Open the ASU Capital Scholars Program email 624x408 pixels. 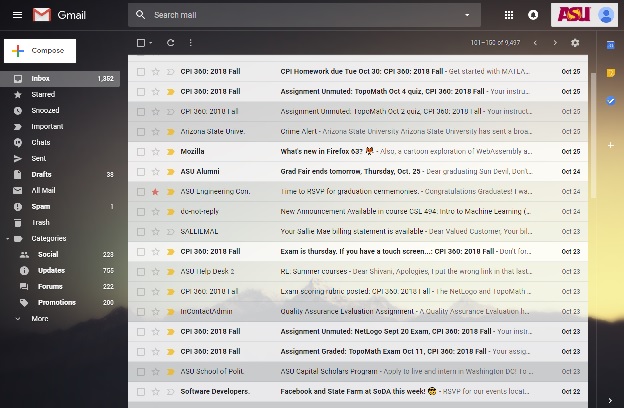point(358,372)
